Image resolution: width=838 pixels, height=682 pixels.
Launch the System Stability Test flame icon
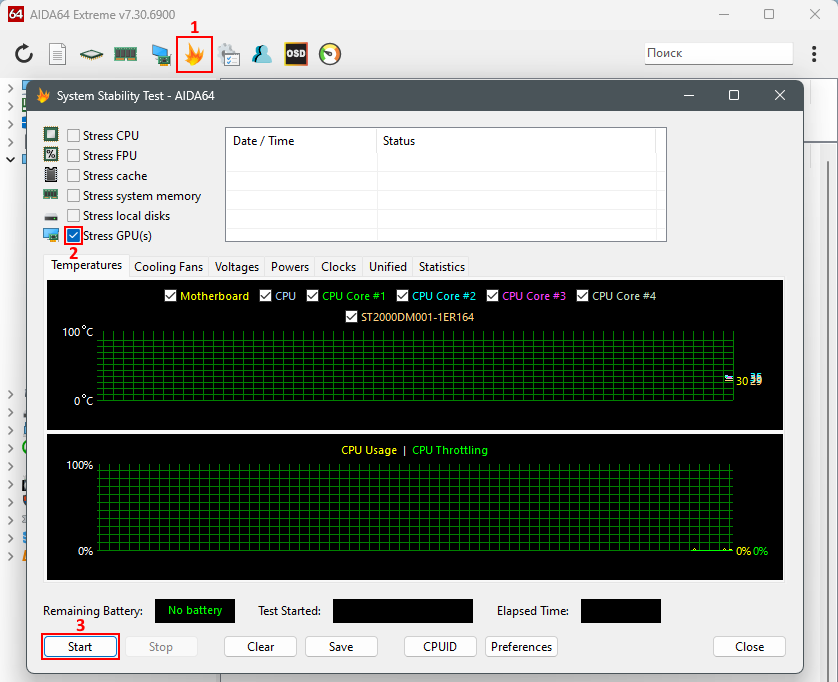(194, 55)
